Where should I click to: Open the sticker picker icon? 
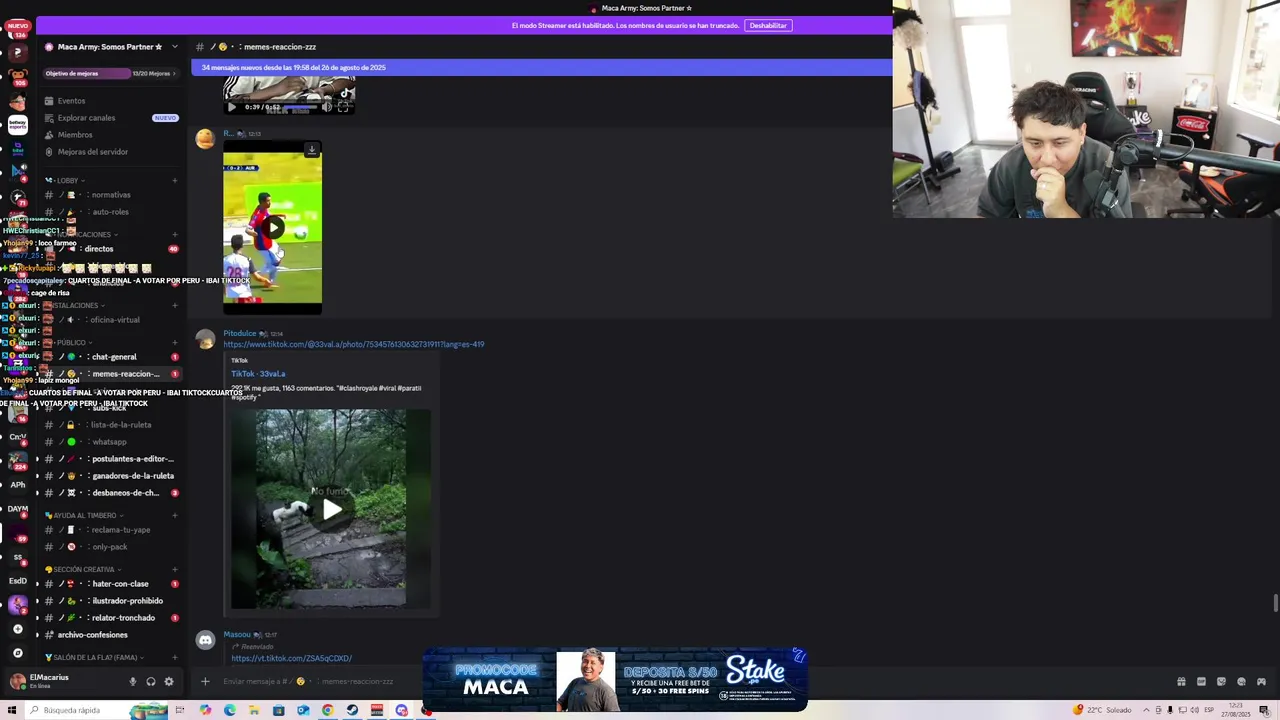tap(1221, 682)
